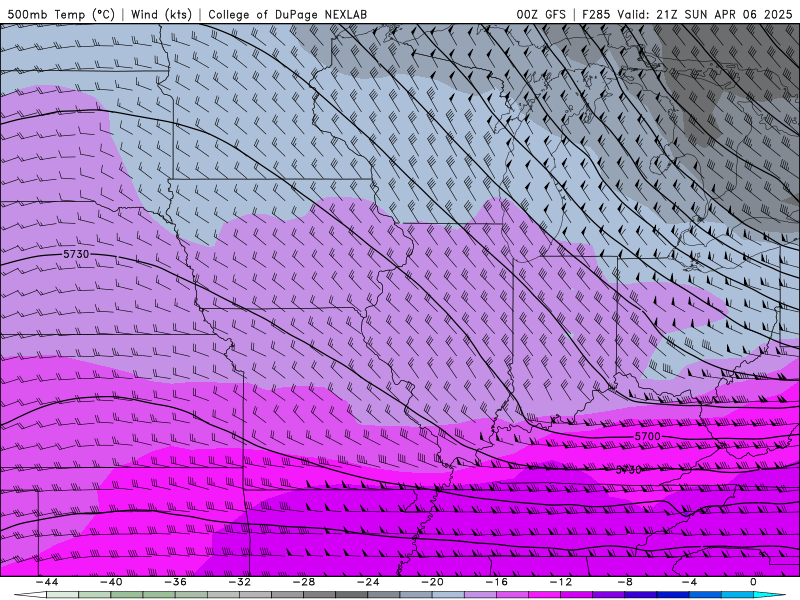Click the 5730 label just below the 5700 label
This screenshot has width=800, height=600.
[x=629, y=470]
